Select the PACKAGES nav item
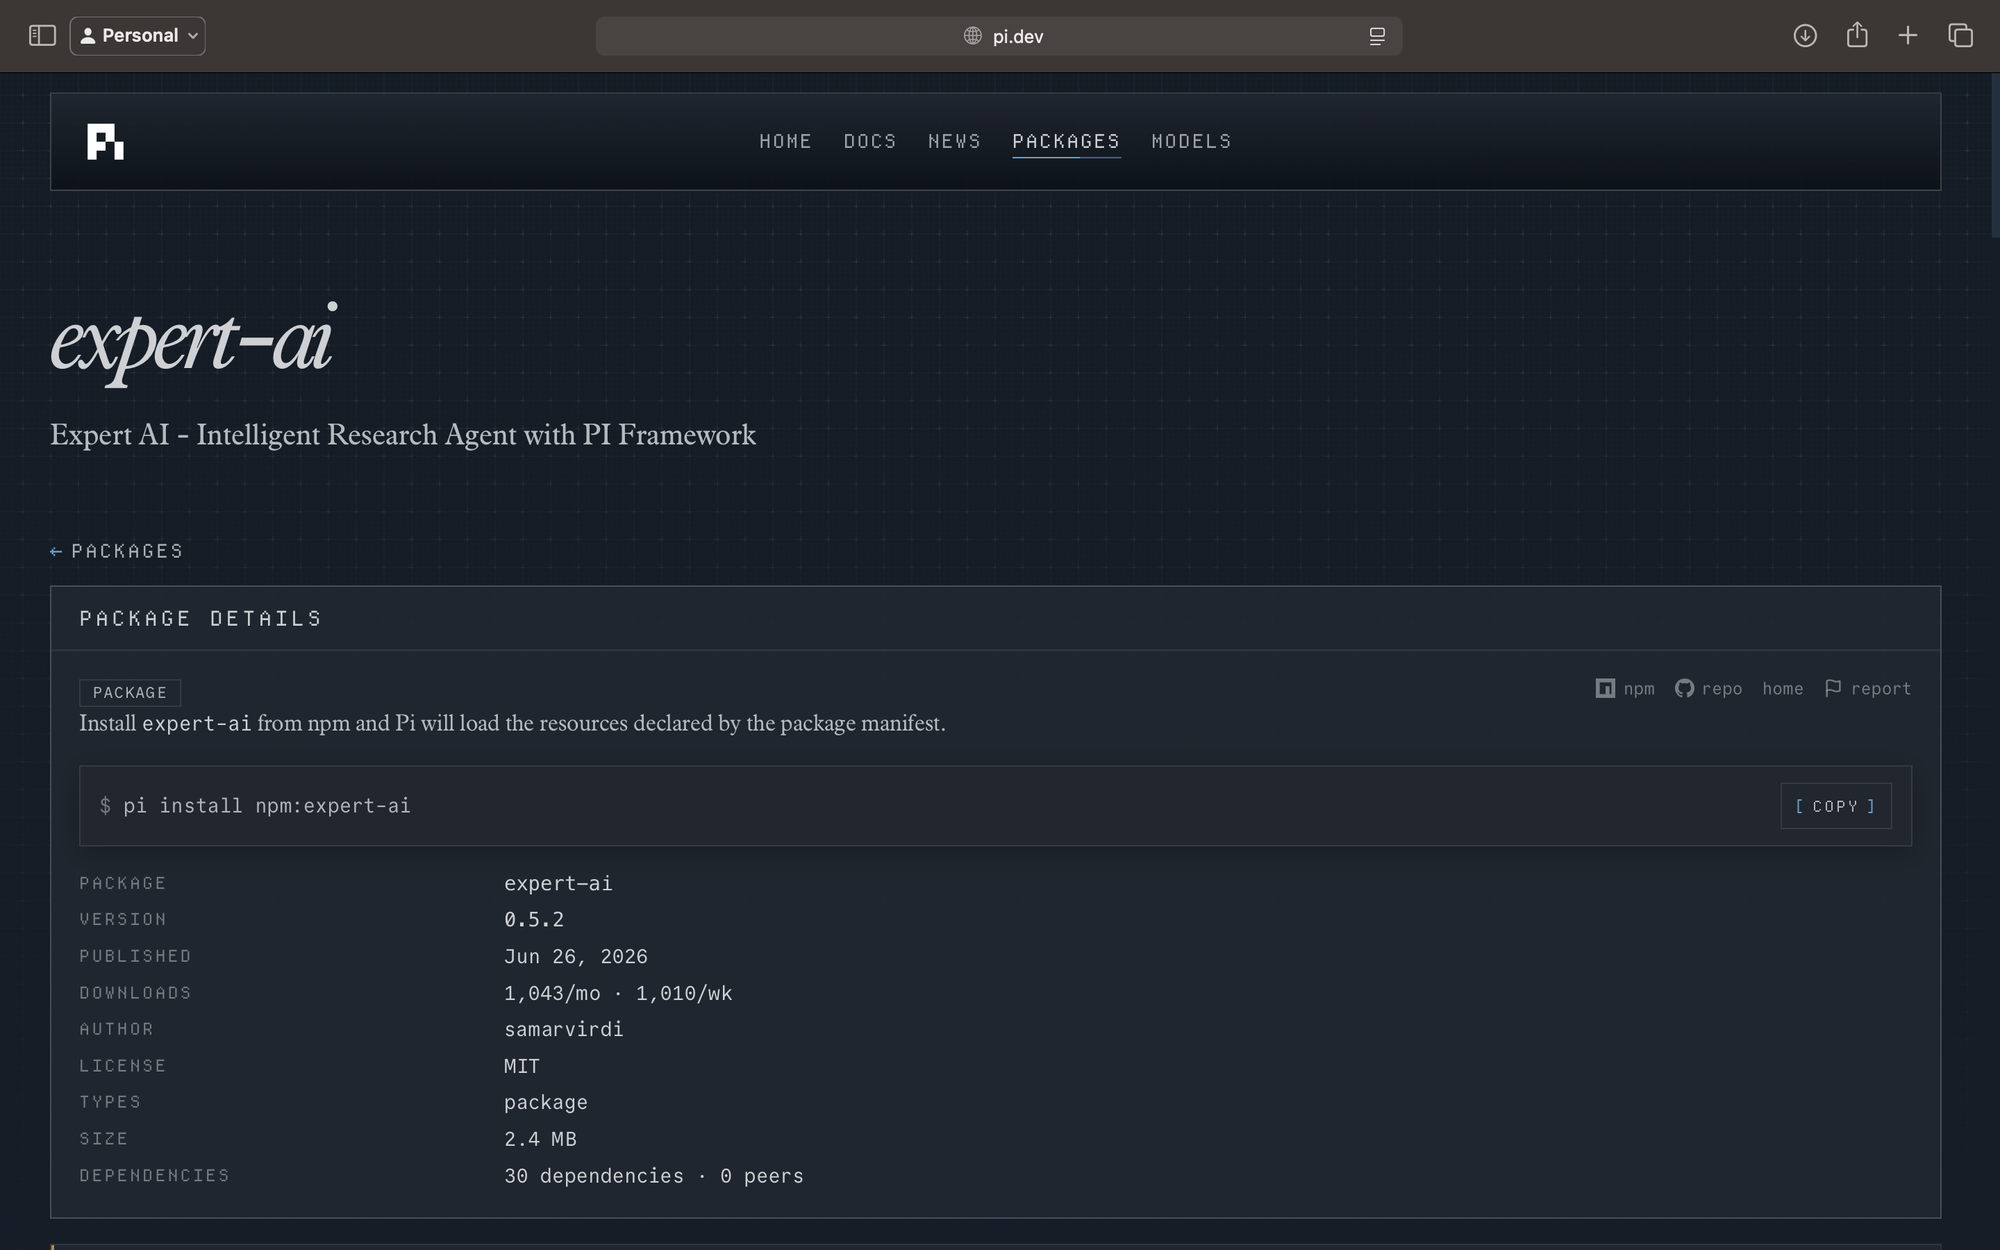The width and height of the screenshot is (2000, 1250). click(x=1066, y=142)
